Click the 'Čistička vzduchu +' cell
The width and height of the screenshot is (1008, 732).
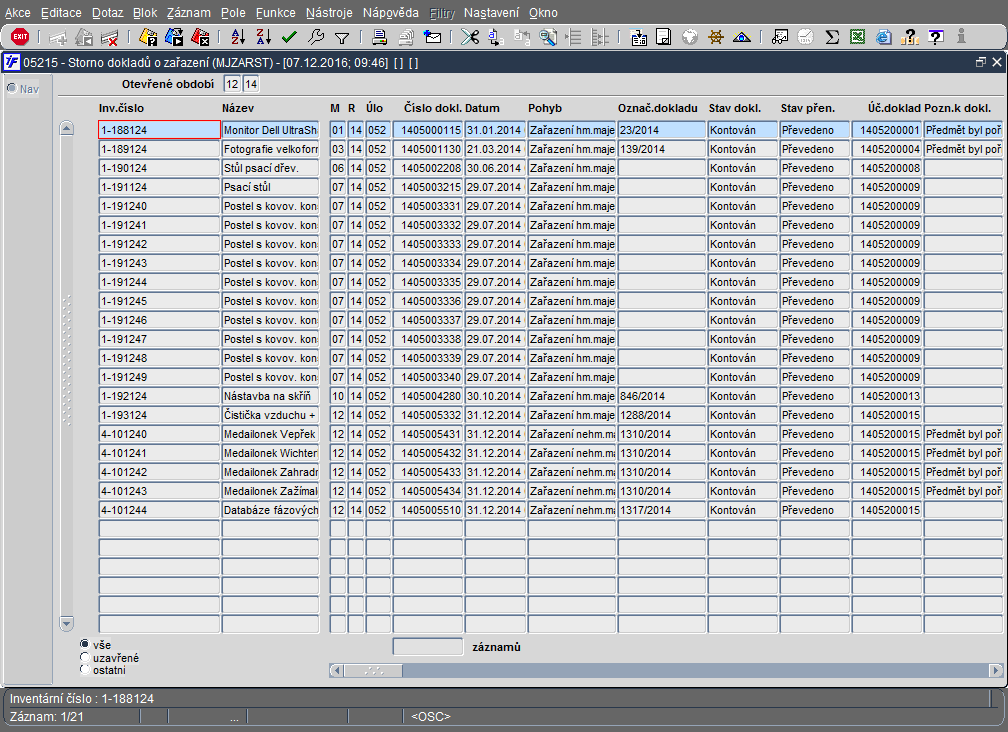pyautogui.click(x=271, y=415)
